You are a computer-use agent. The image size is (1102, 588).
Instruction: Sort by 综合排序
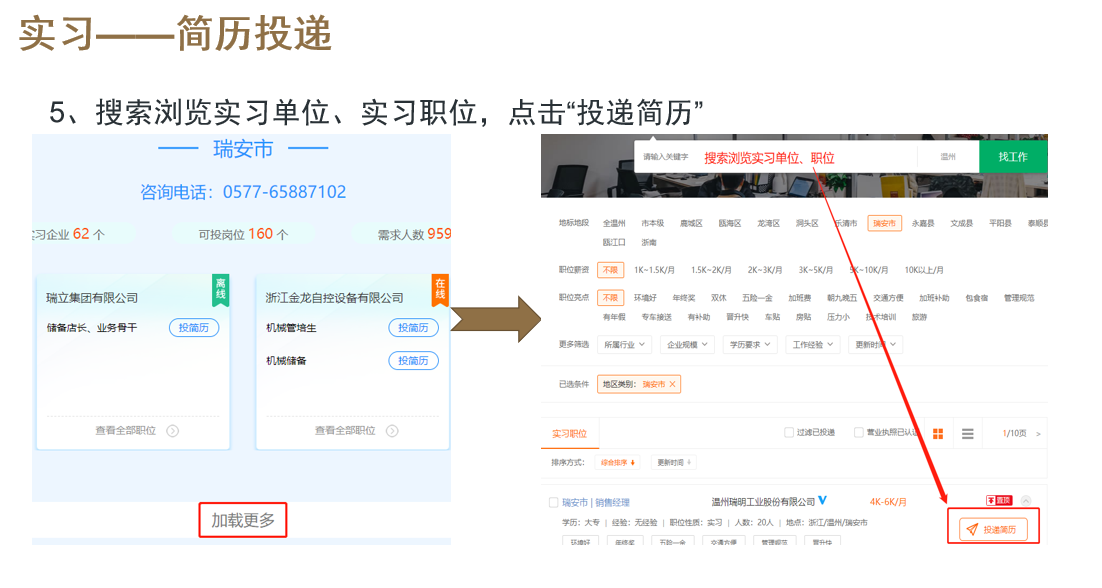(618, 462)
